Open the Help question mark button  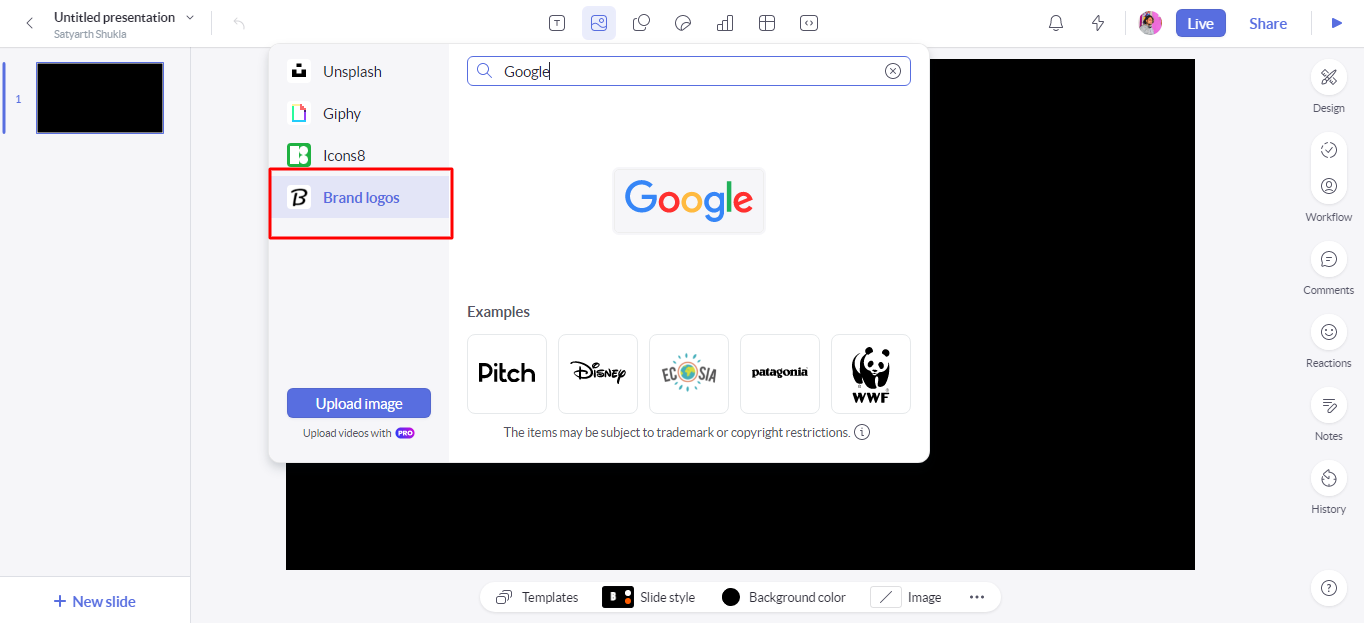[1329, 588]
